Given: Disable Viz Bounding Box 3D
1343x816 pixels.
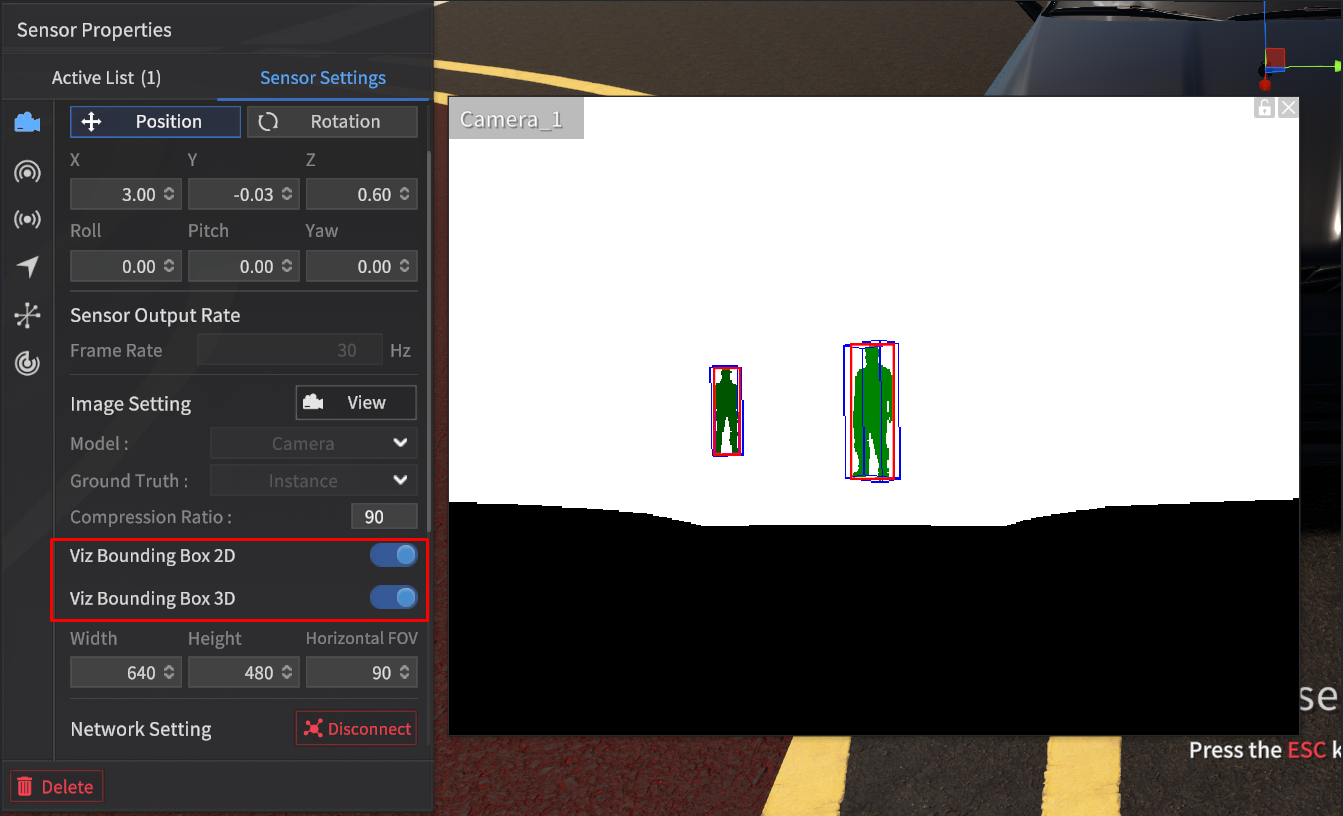Looking at the screenshot, I should click(393, 597).
